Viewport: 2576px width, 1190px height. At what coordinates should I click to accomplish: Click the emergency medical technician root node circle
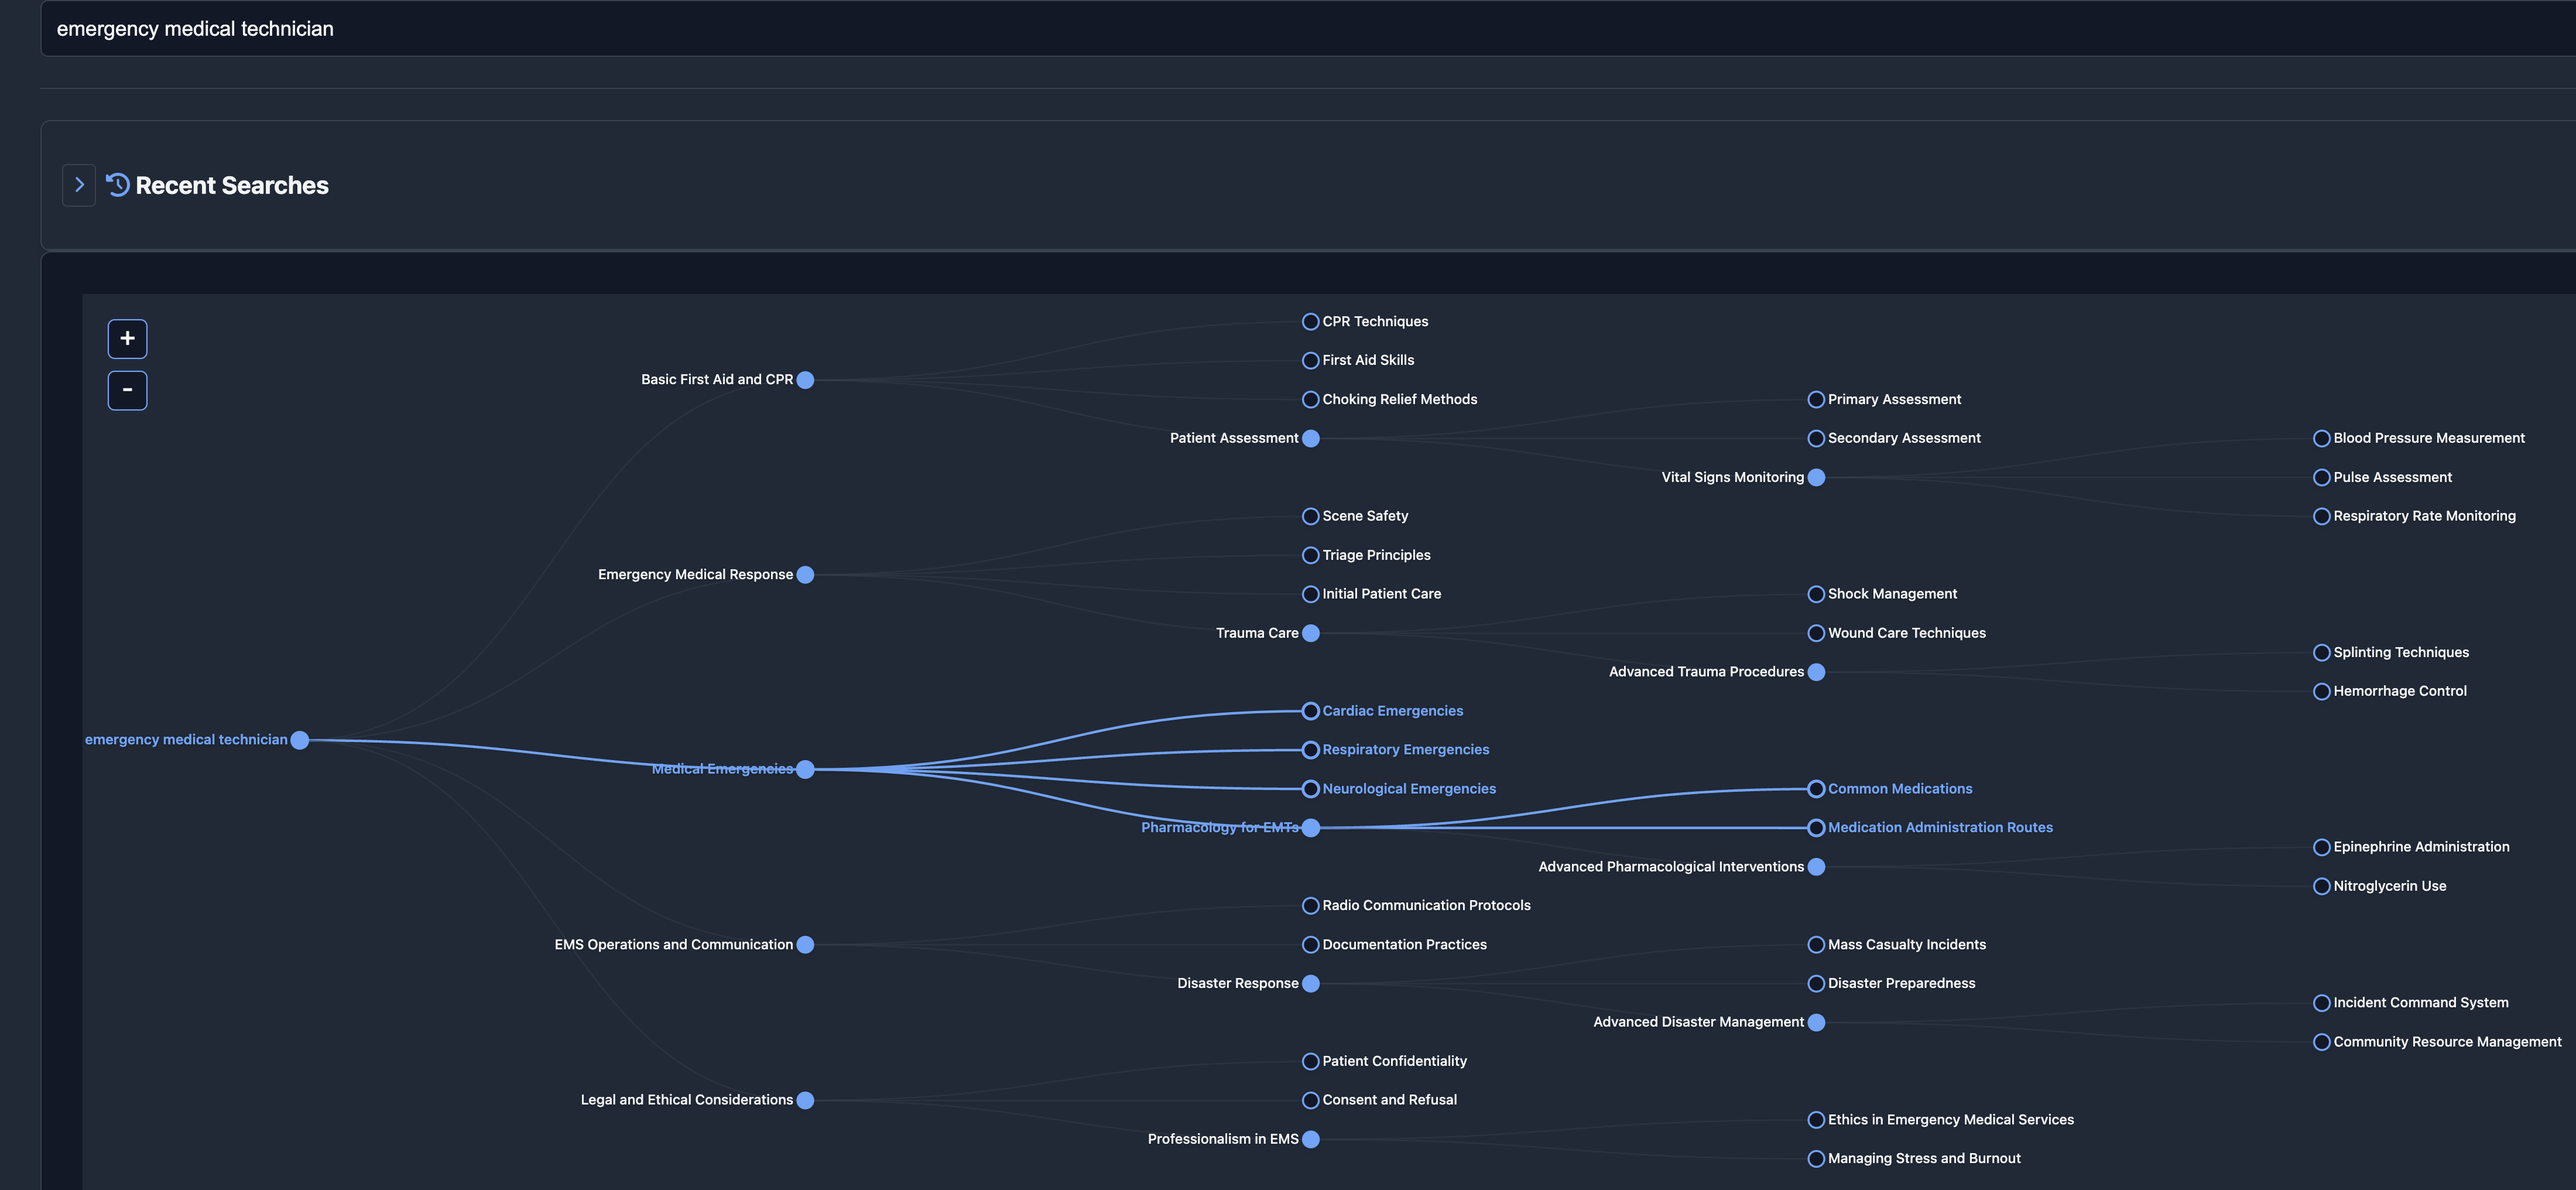(300, 740)
